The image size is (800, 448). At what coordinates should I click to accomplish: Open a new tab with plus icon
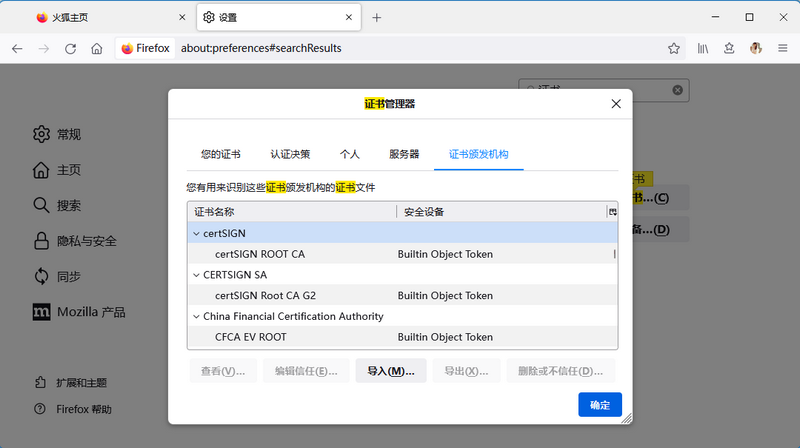(377, 17)
